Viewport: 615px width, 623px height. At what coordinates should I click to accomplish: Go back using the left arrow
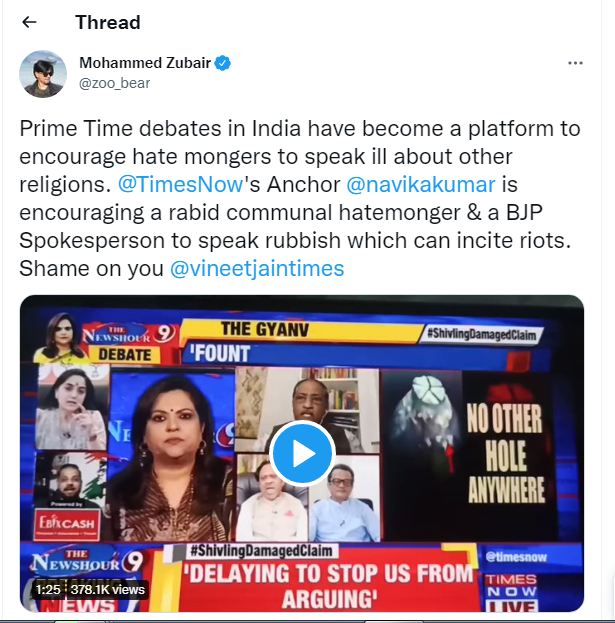[x=29, y=22]
